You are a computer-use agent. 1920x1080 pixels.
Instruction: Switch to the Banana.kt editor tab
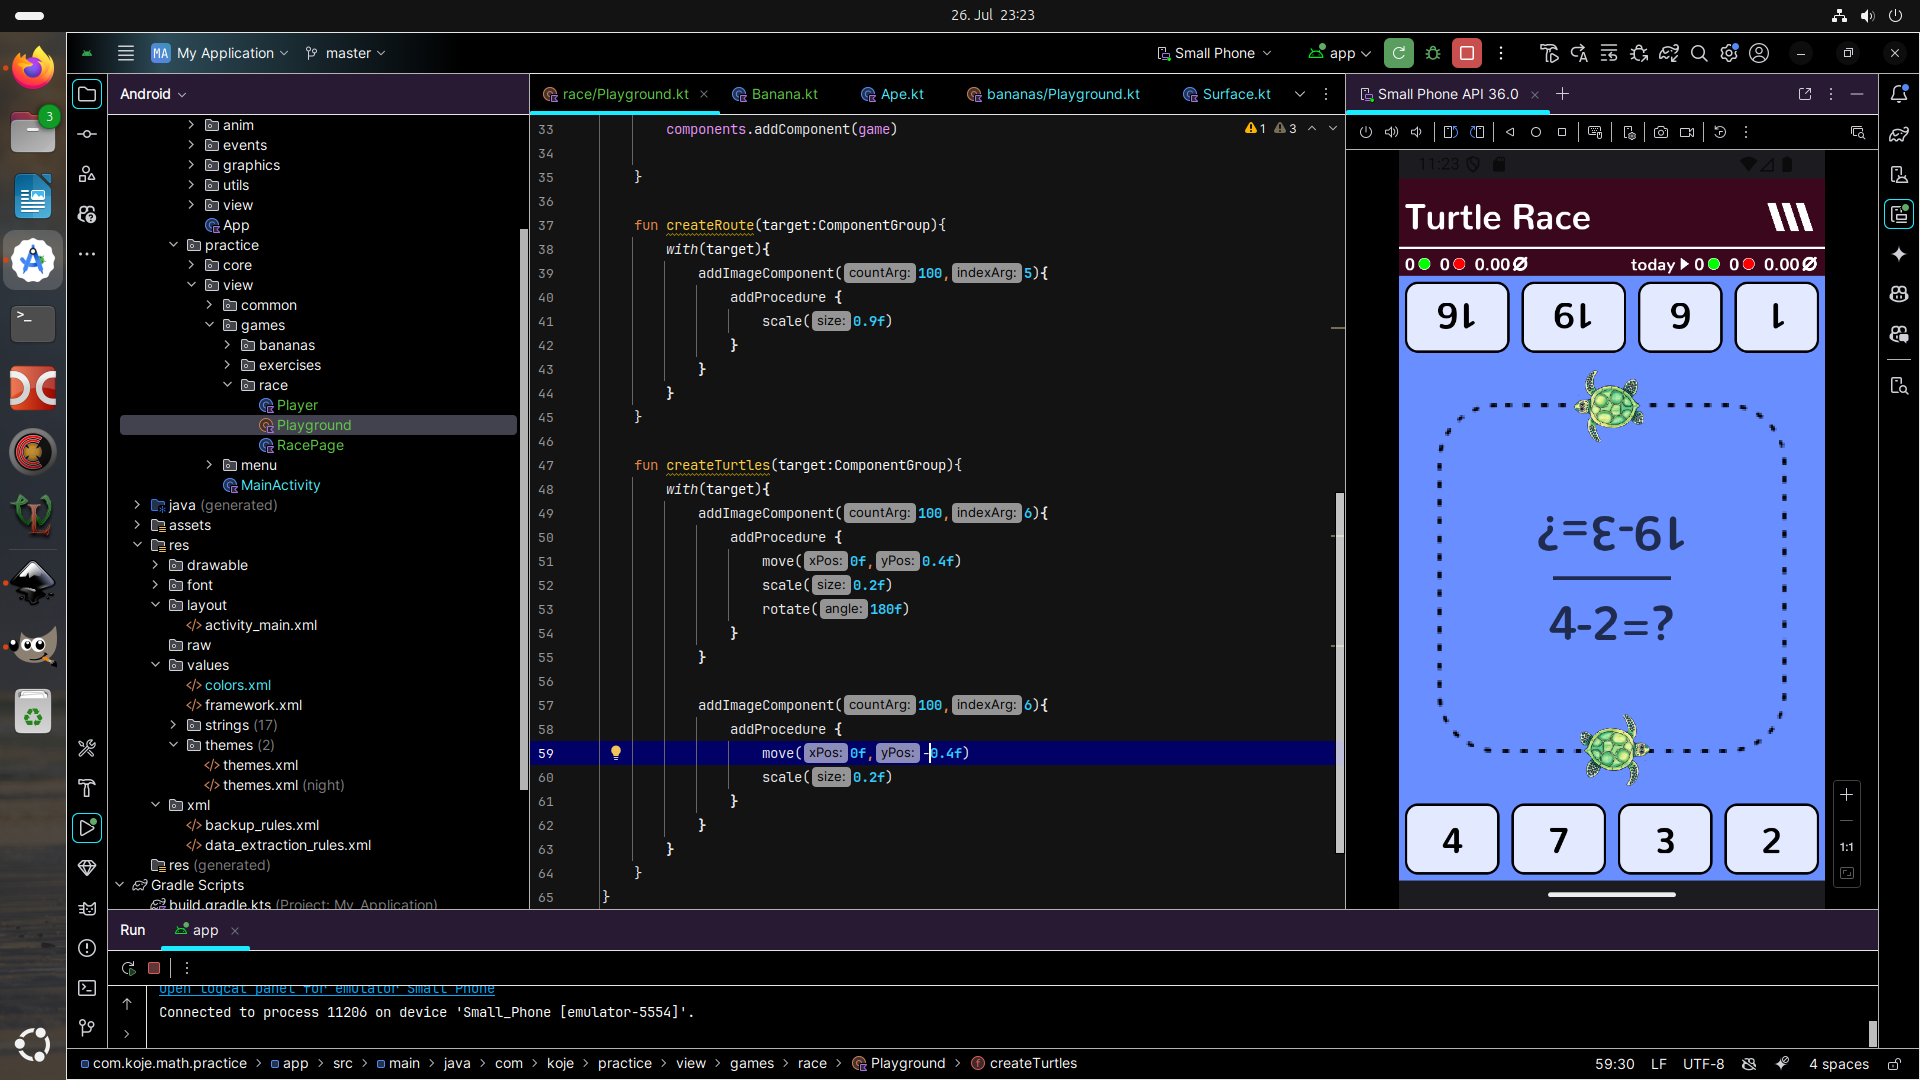click(784, 94)
